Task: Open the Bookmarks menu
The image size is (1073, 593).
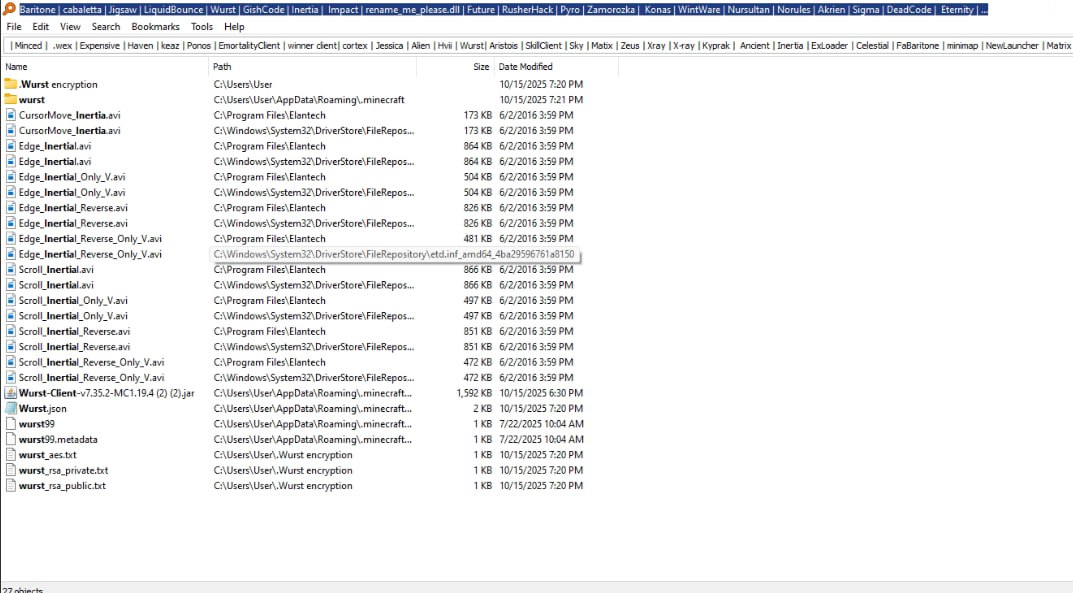Action: pos(156,27)
